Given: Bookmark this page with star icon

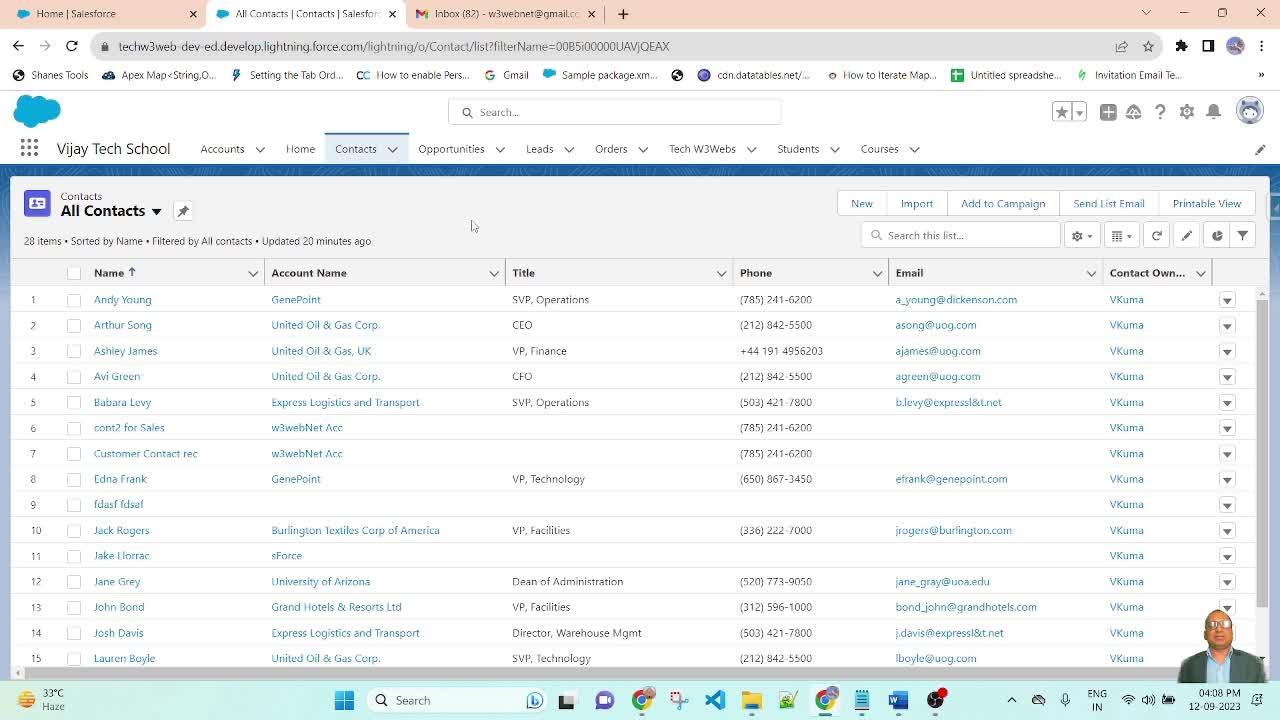Looking at the screenshot, I should point(1148,46).
